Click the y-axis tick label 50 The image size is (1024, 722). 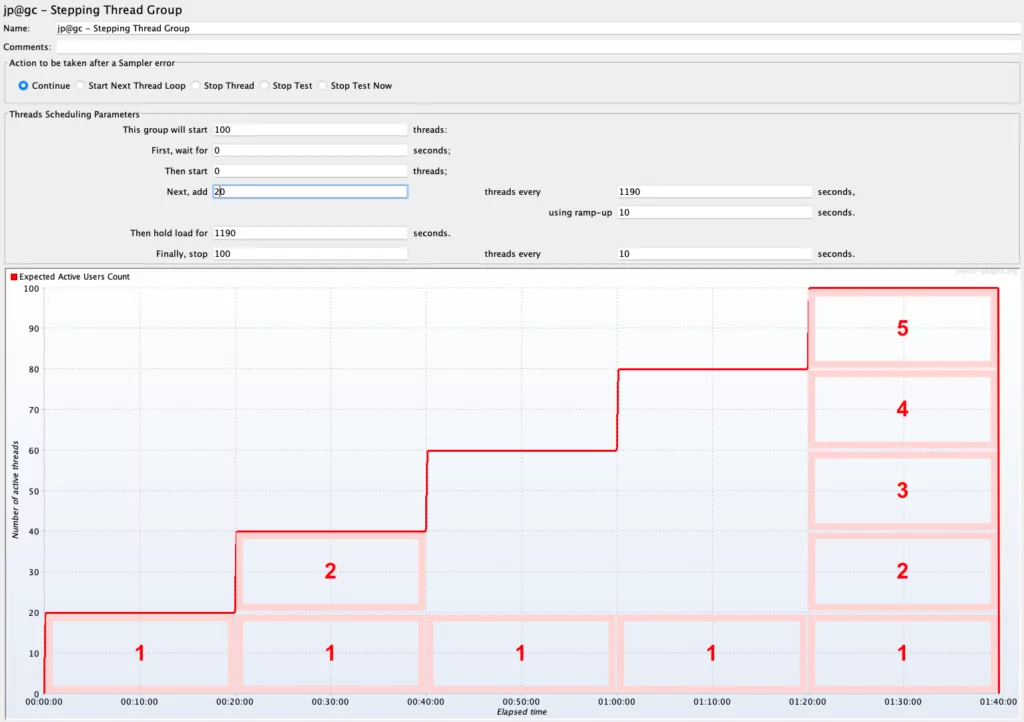tap(33, 491)
